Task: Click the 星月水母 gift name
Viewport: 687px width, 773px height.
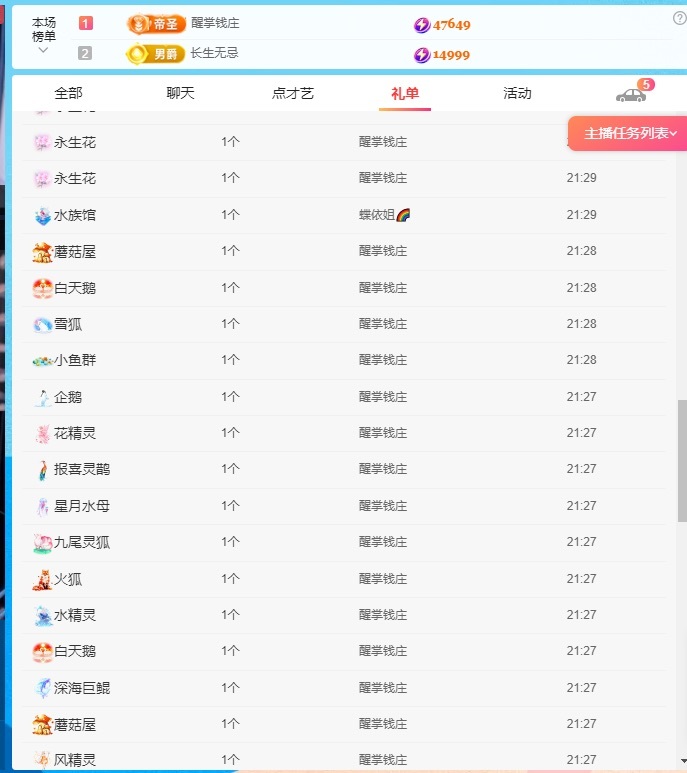Action: [x=82, y=506]
